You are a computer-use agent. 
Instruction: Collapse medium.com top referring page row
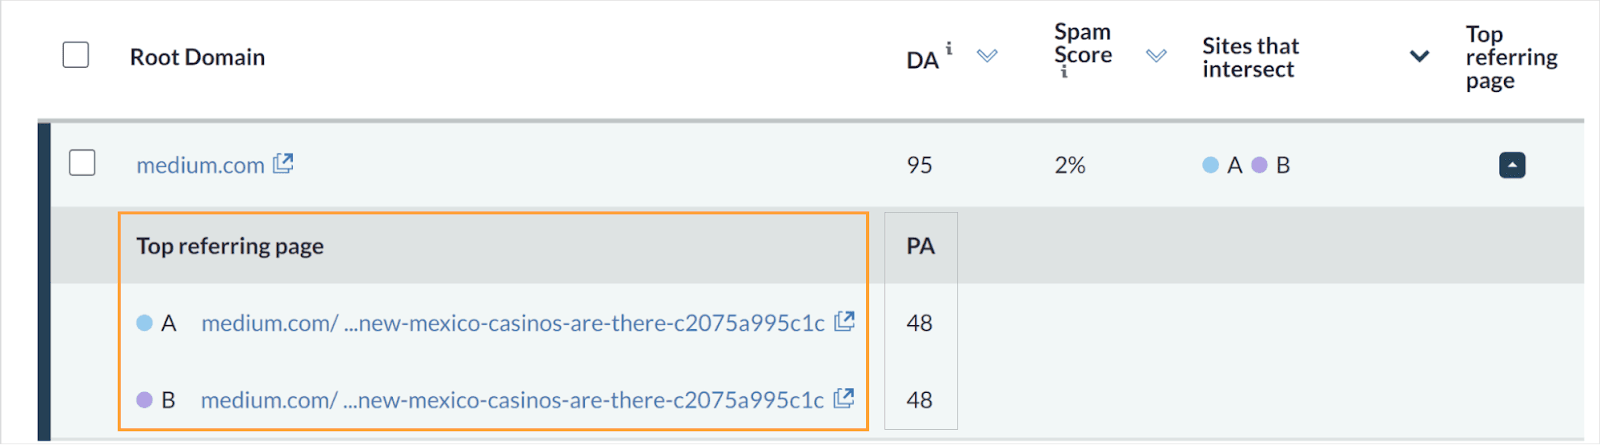pyautogui.click(x=1512, y=165)
